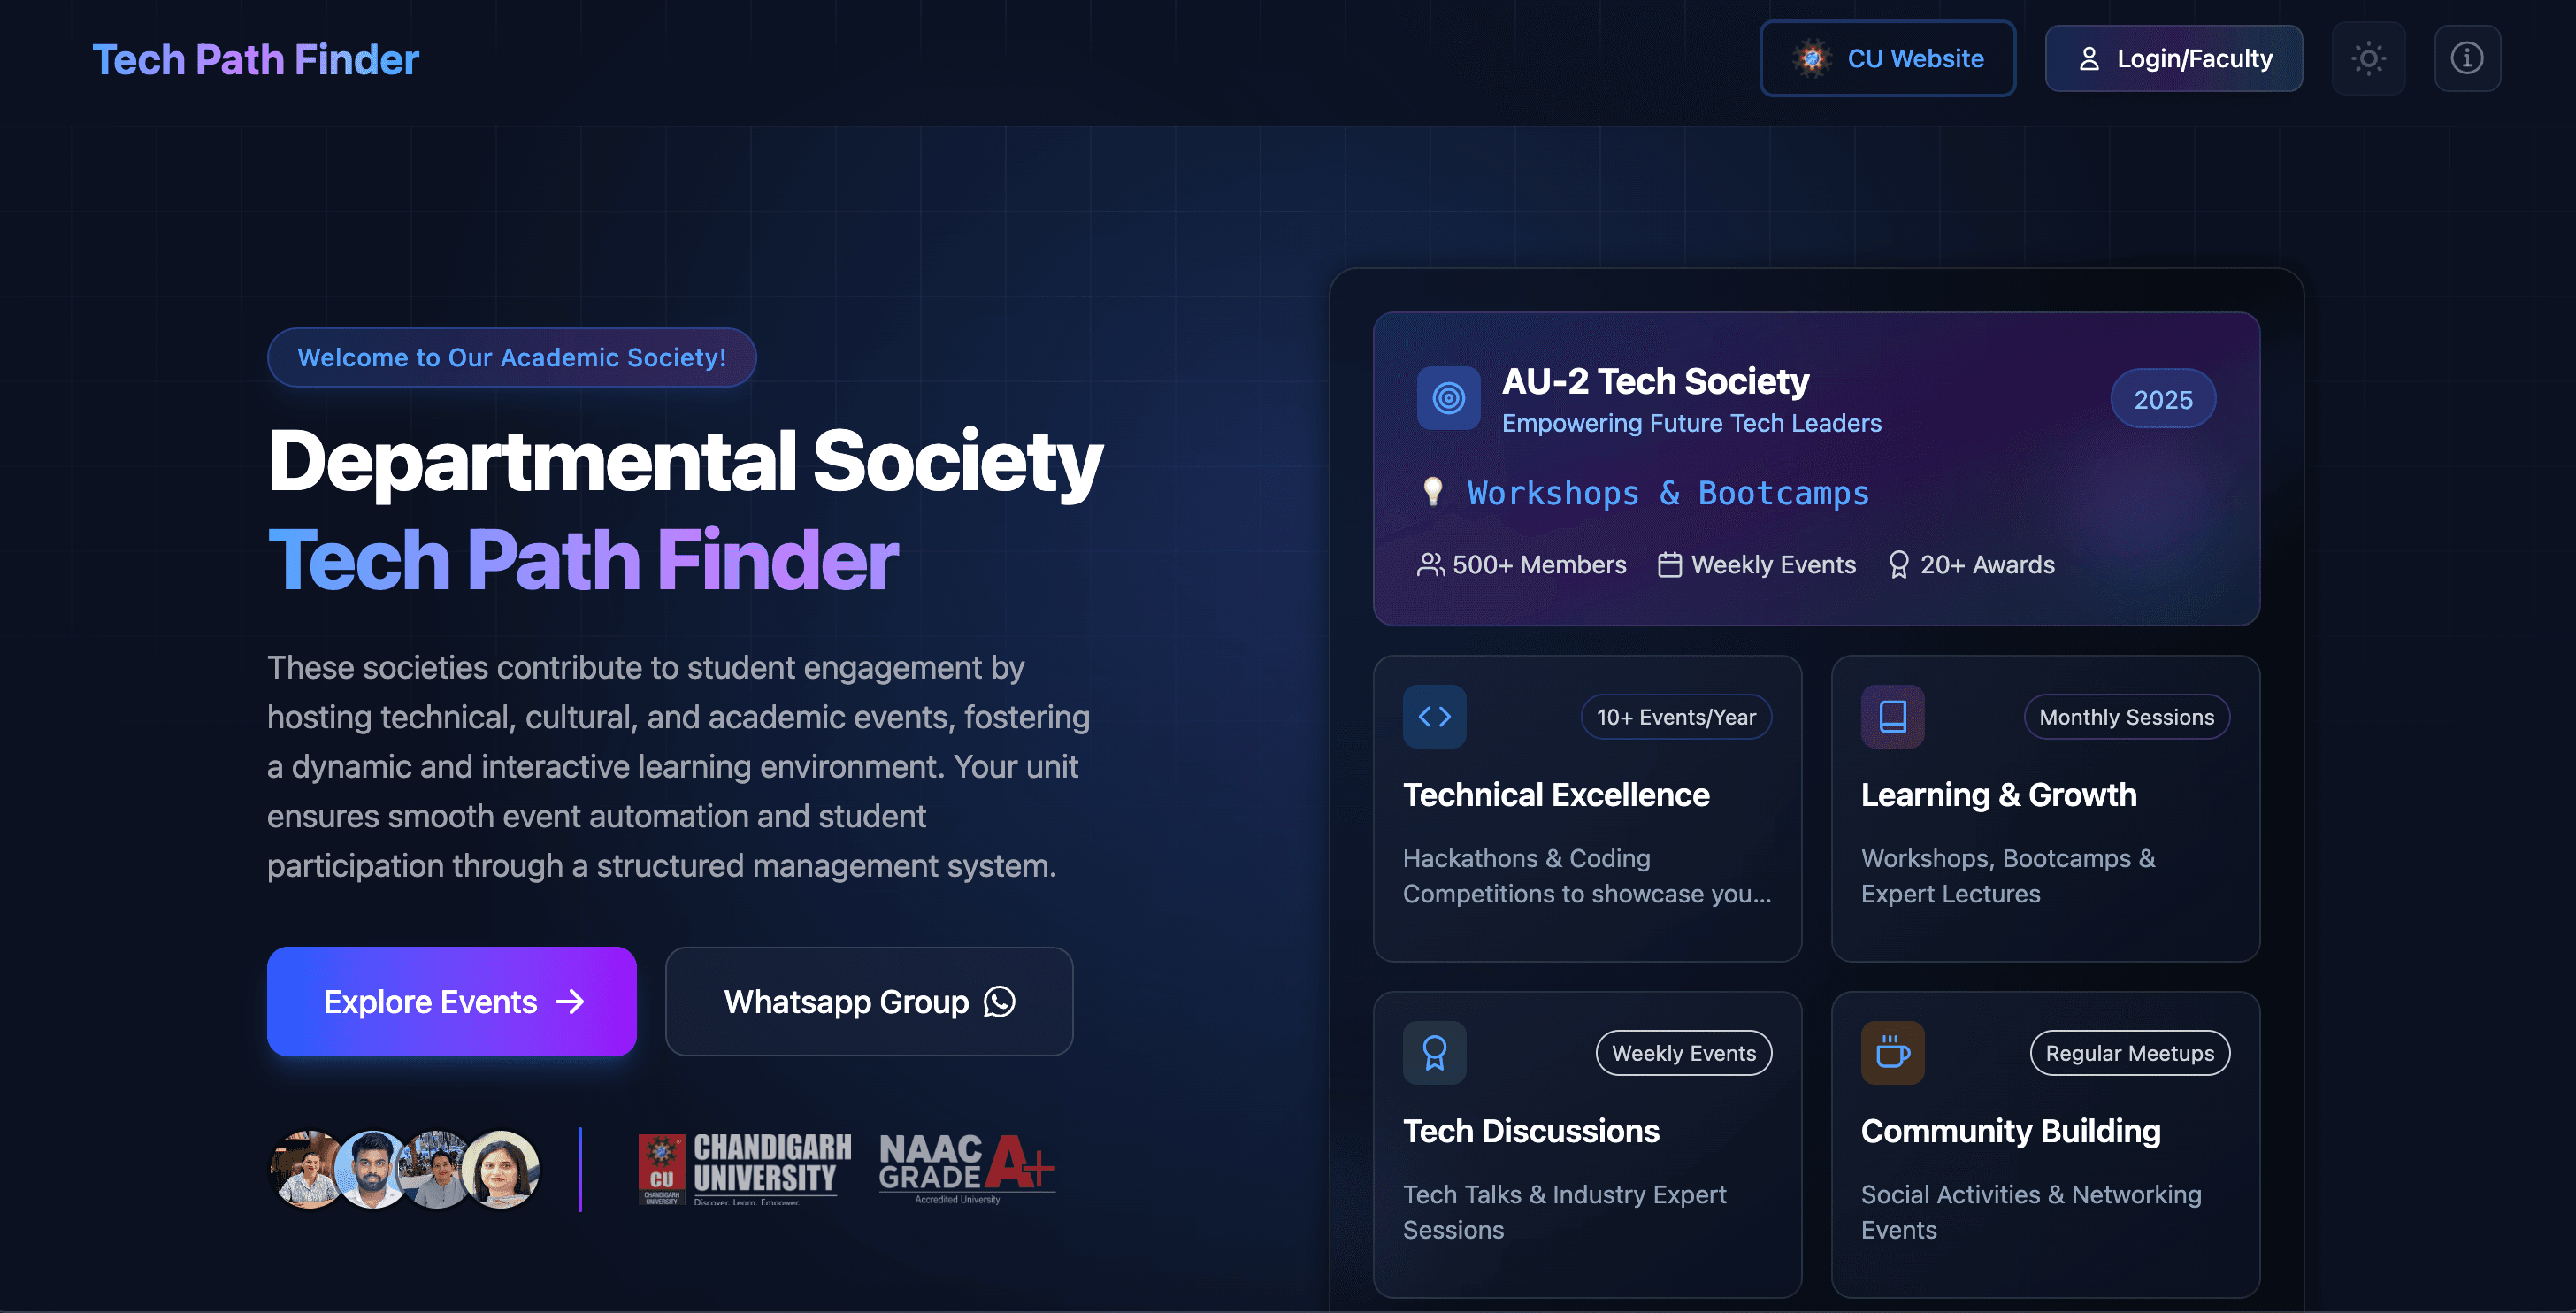Image resolution: width=2576 pixels, height=1313 pixels.
Task: Toggle the light/dark theme sun icon
Action: [x=2368, y=58]
